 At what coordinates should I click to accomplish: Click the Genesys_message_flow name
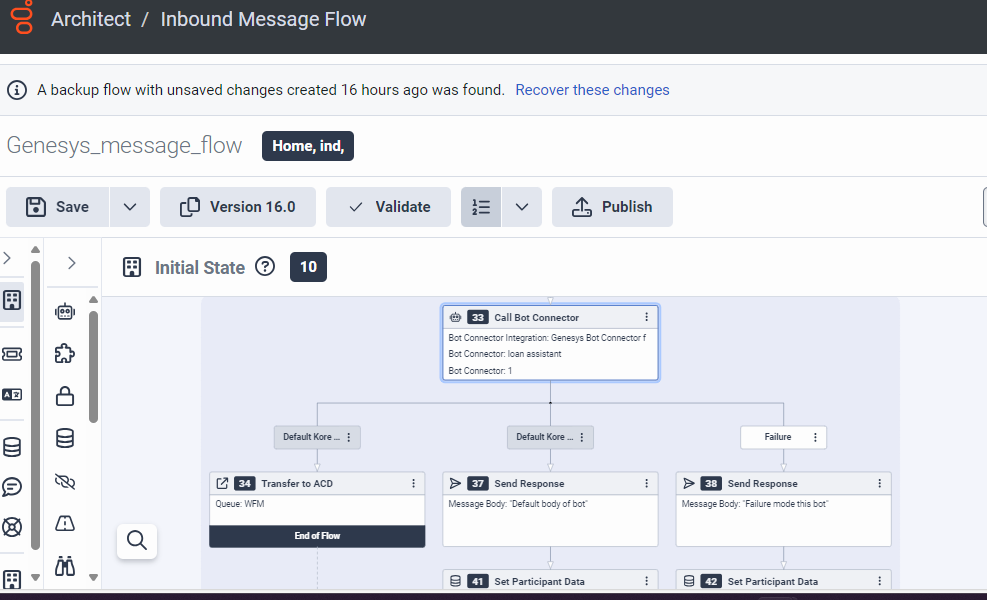(124, 146)
